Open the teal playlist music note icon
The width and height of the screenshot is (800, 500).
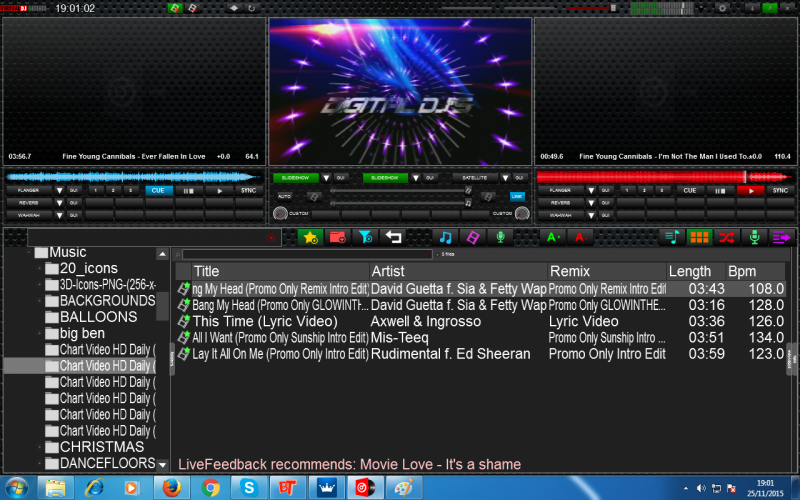[x=672, y=237]
